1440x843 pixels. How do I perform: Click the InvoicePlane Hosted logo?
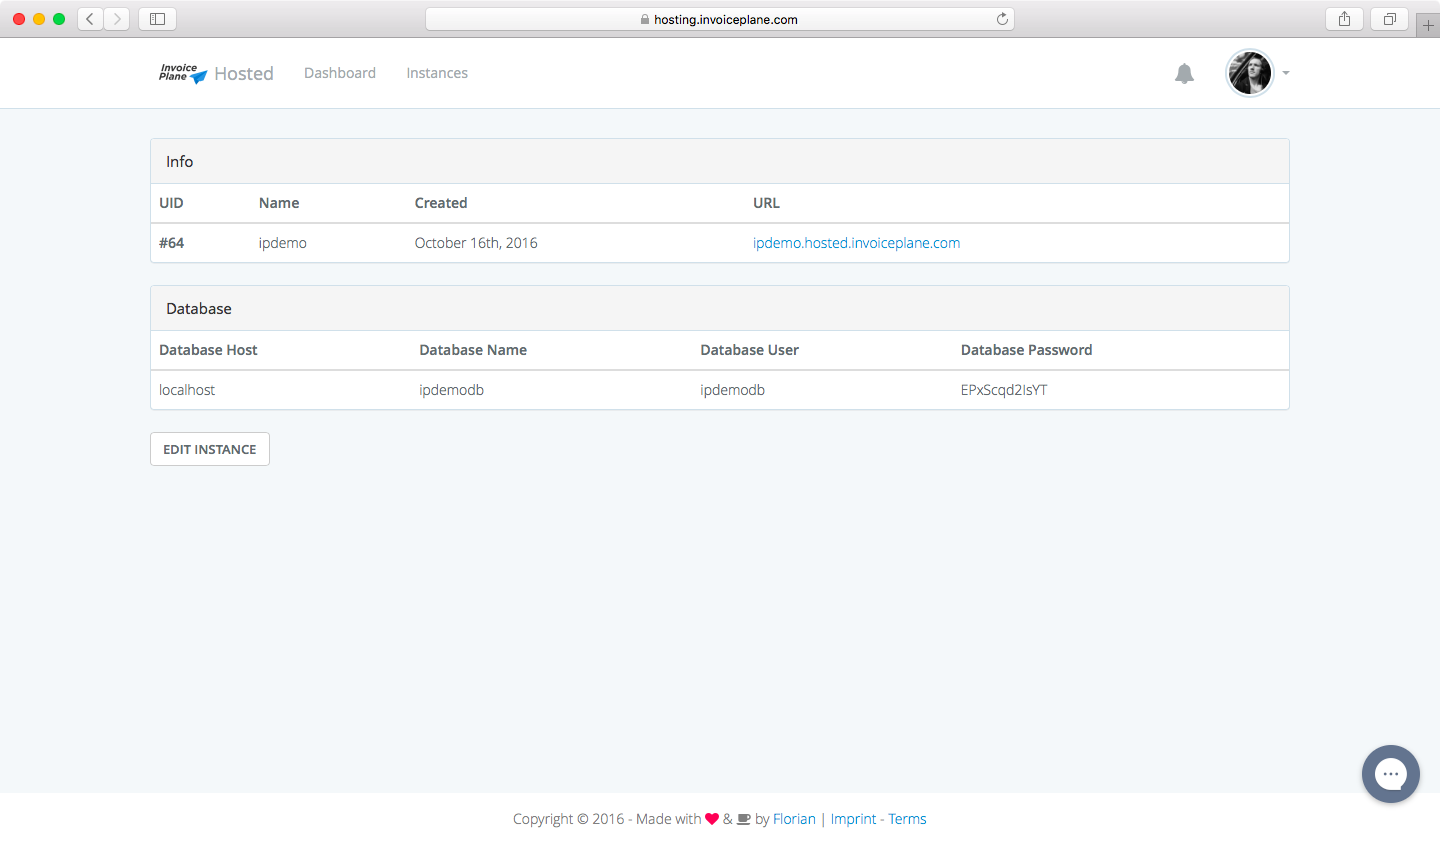point(216,73)
